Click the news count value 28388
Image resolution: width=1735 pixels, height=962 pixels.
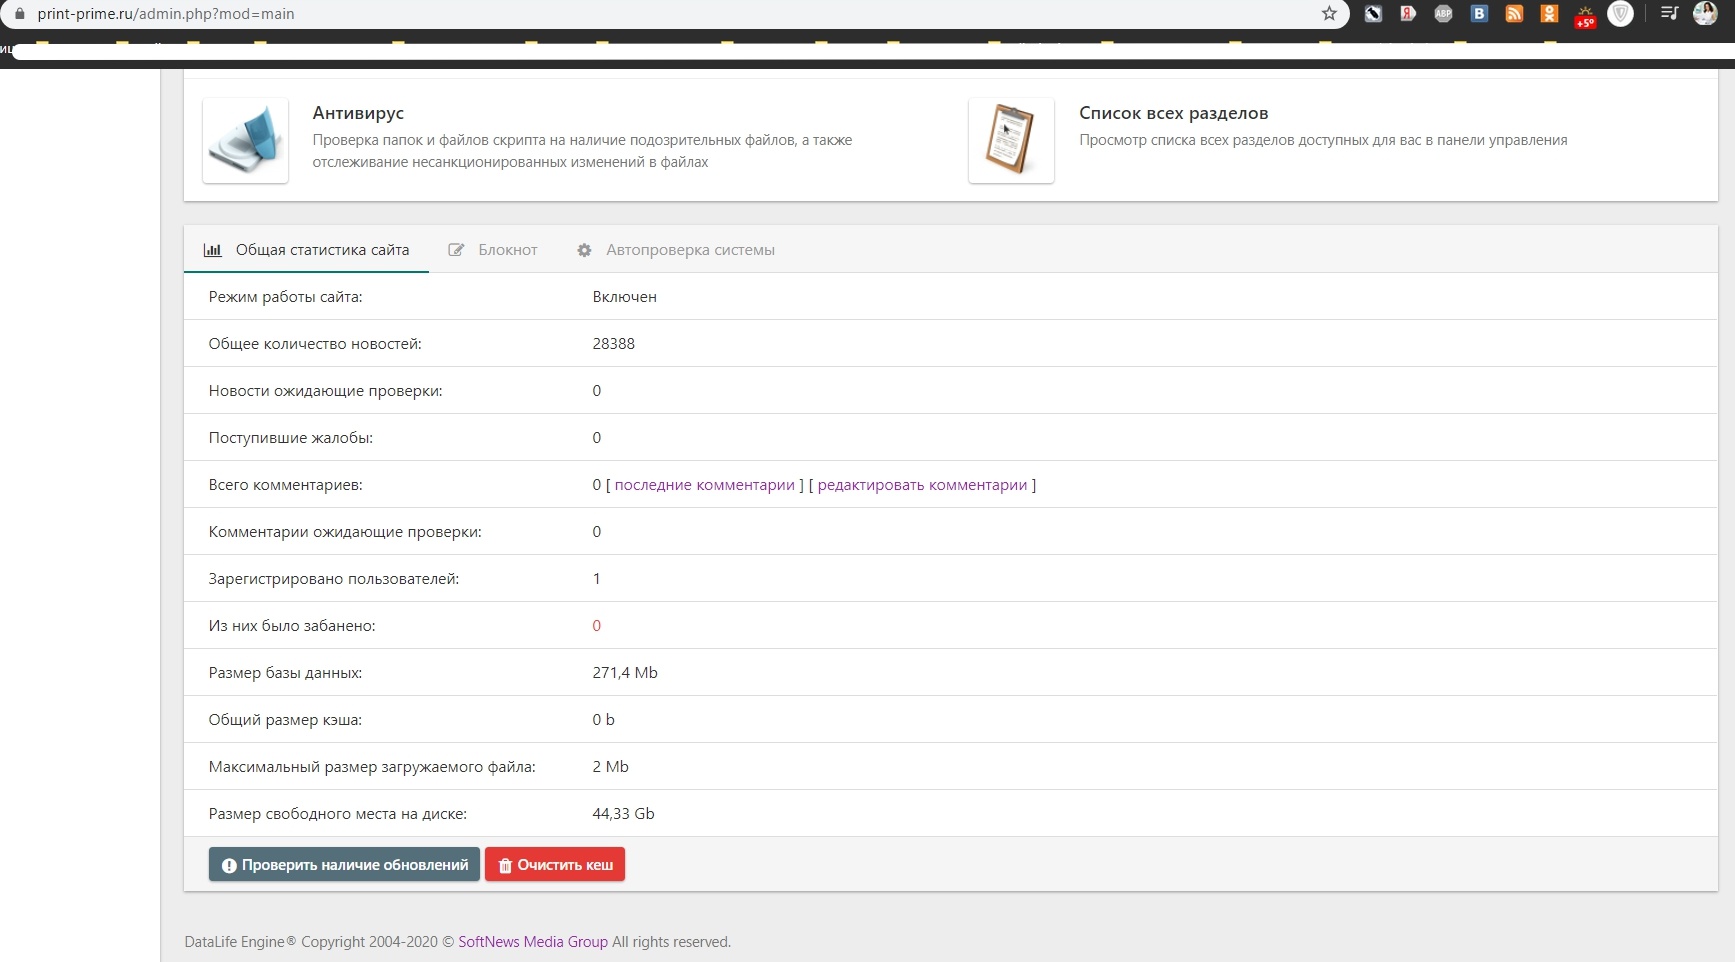point(613,344)
